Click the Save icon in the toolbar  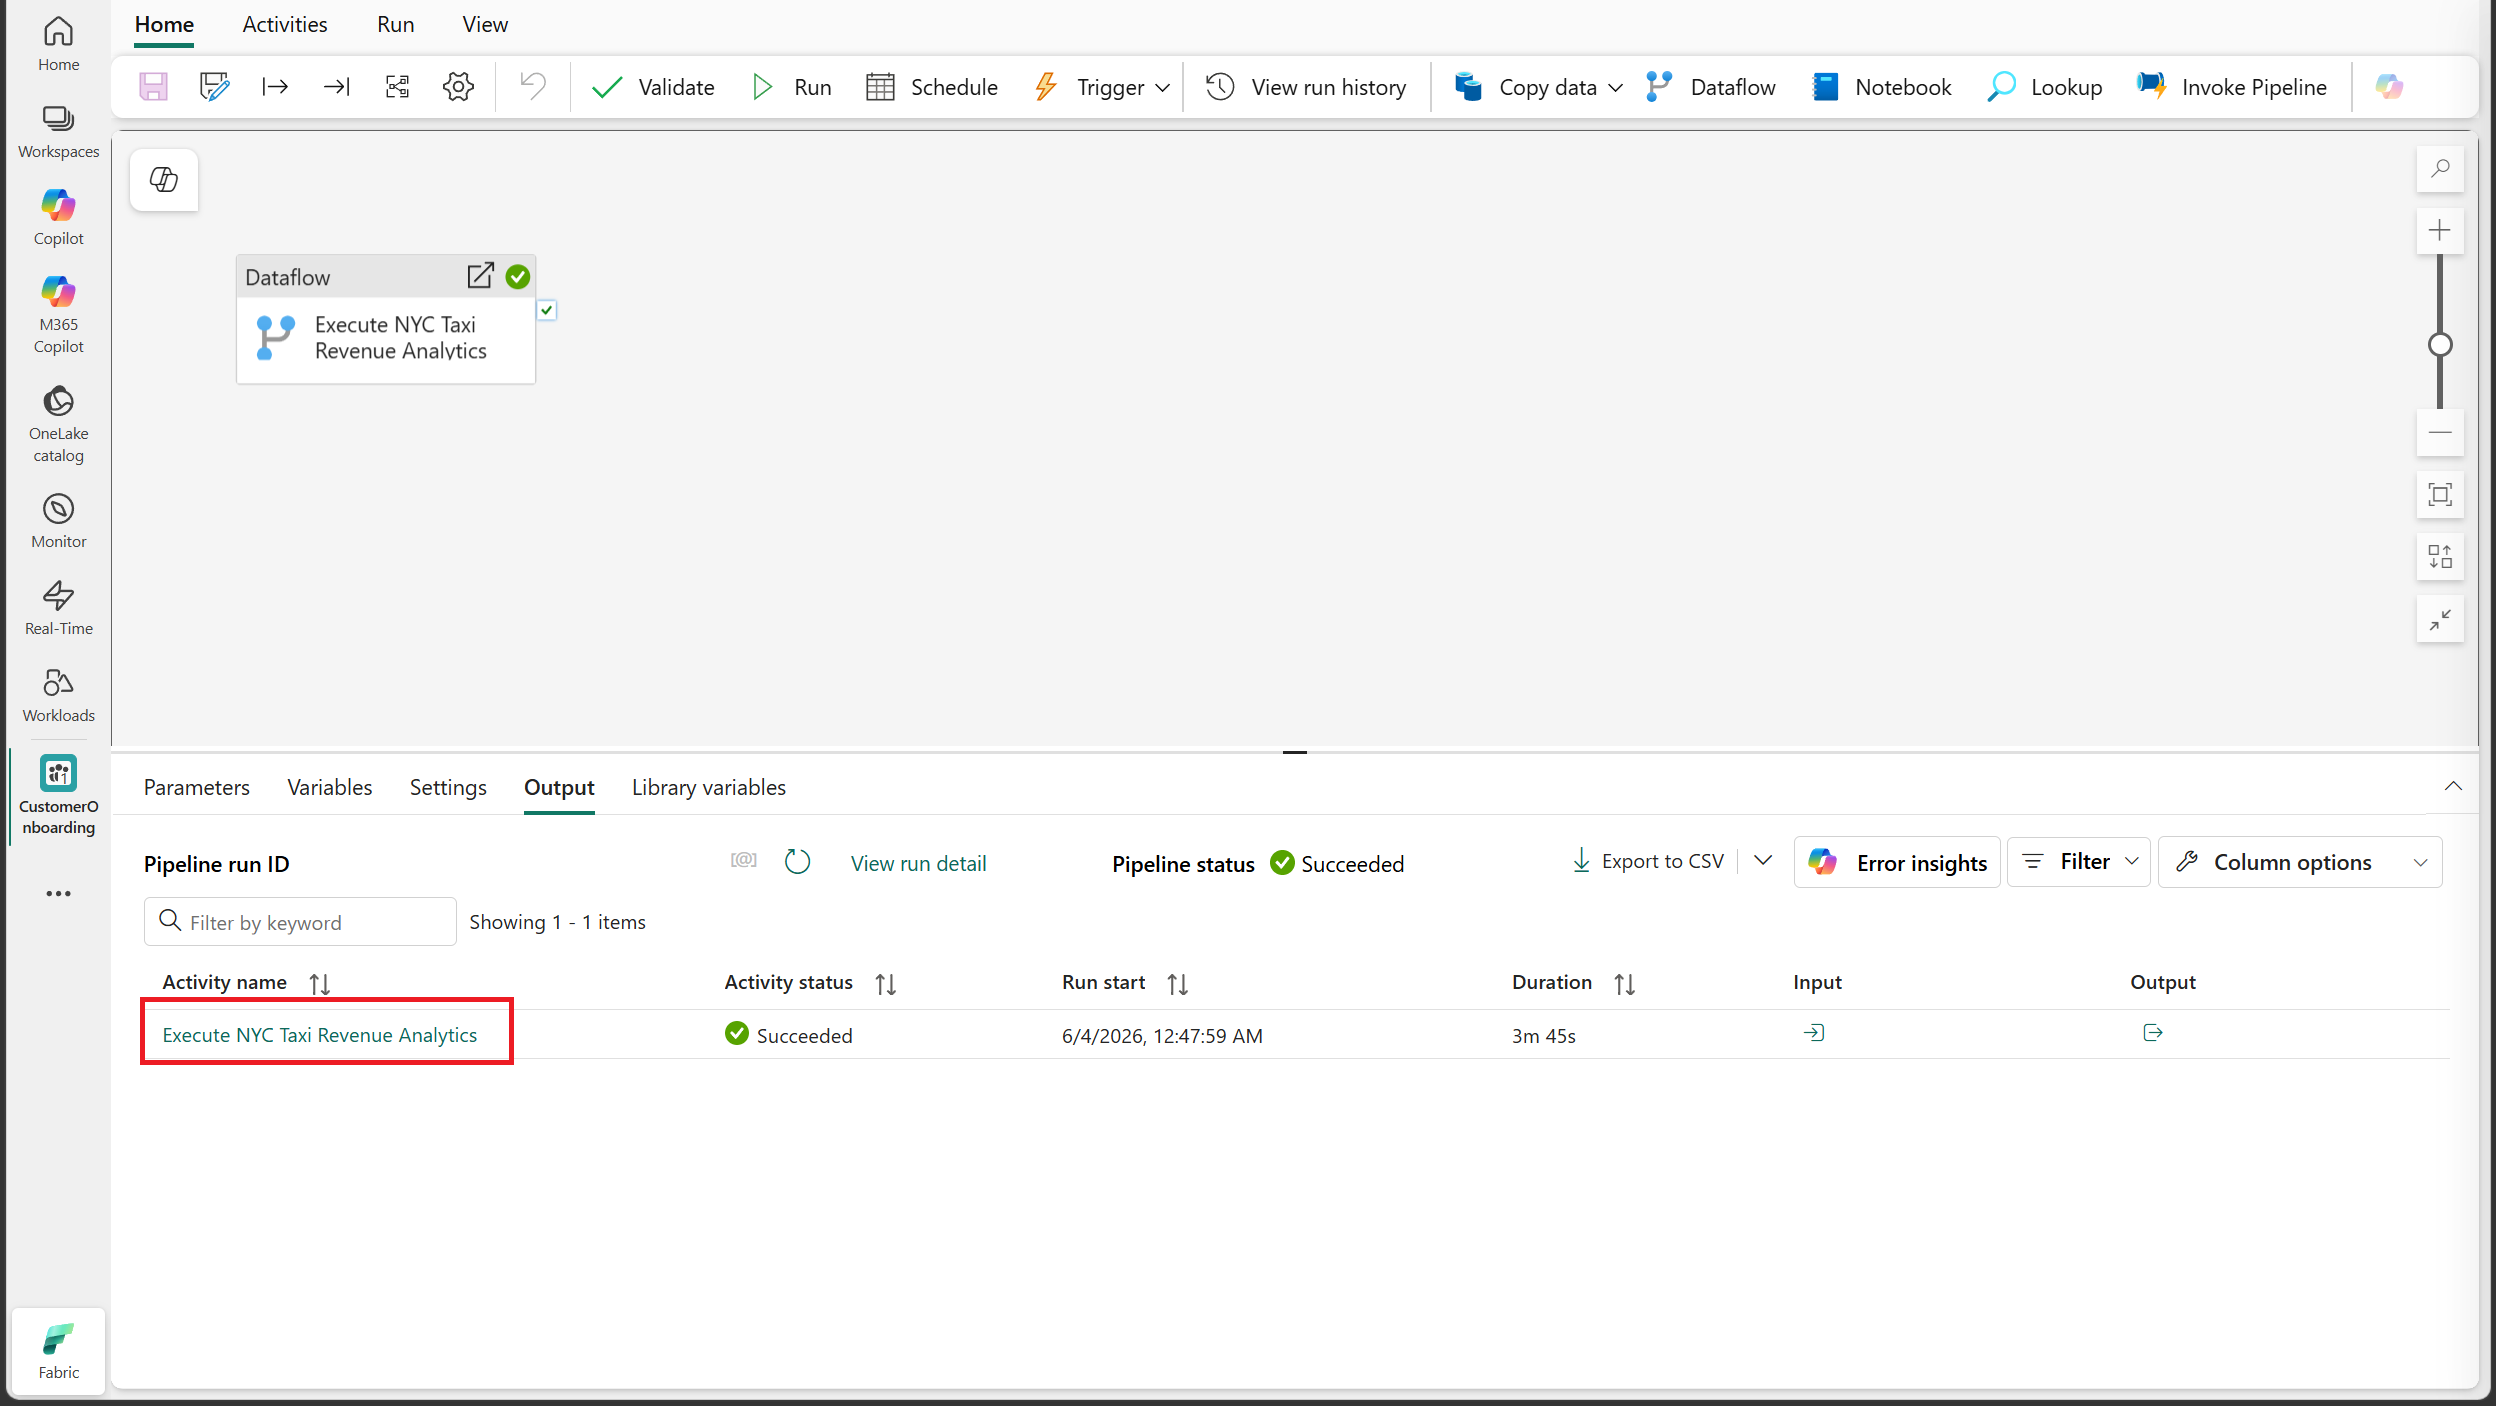point(153,87)
